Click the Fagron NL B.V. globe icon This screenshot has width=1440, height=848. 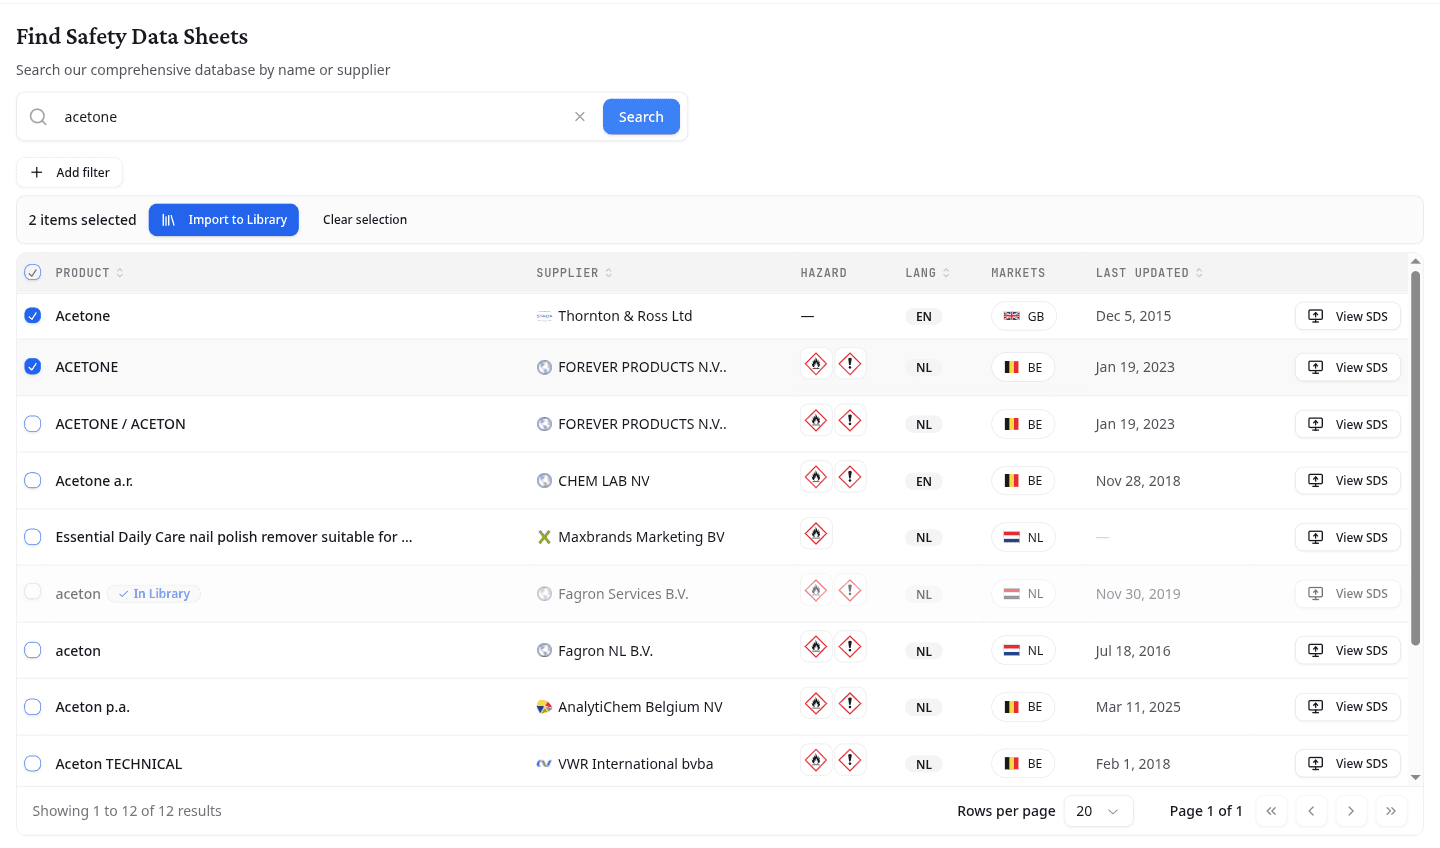544,651
